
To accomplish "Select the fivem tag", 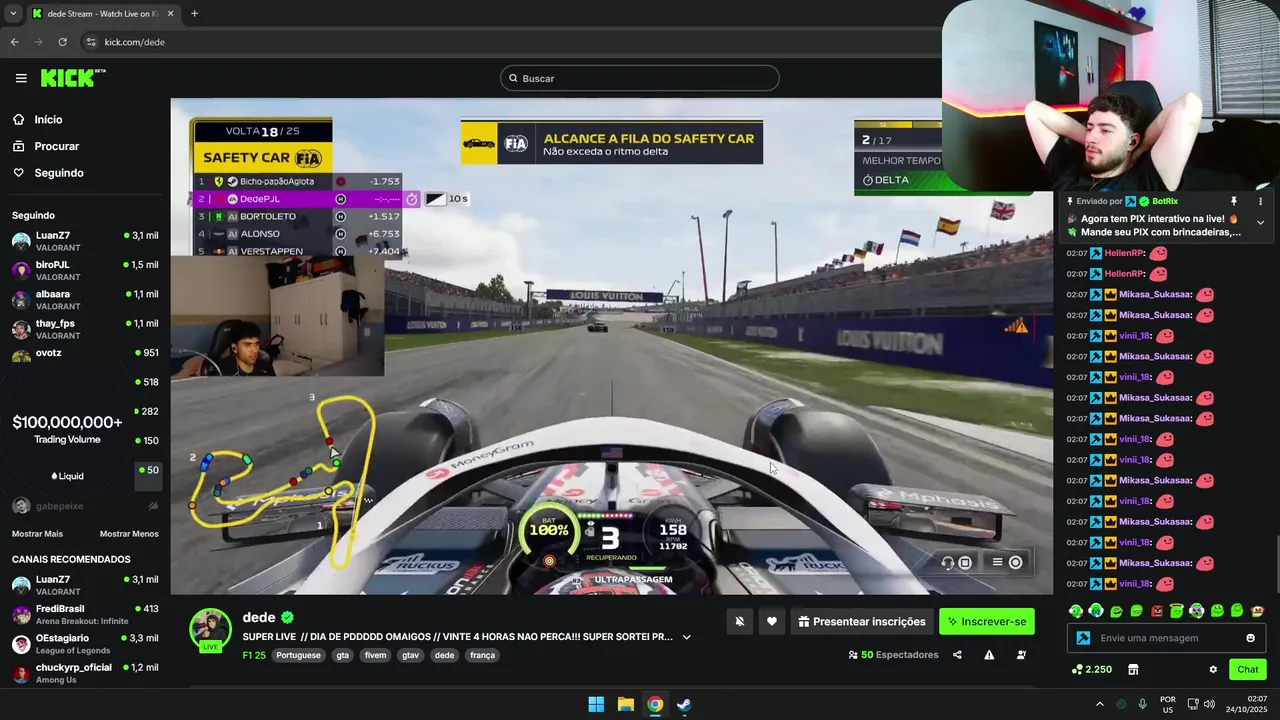I will click(376, 656).
